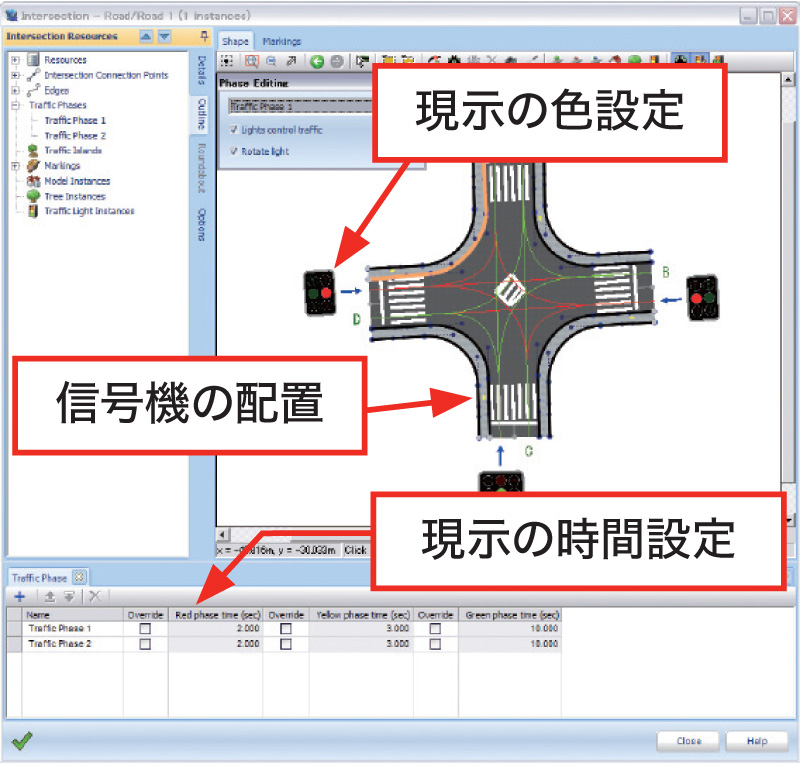Screen dimensions: 800x765
Task: Add a new traffic phase with plus
Action: pyautogui.click(x=20, y=596)
